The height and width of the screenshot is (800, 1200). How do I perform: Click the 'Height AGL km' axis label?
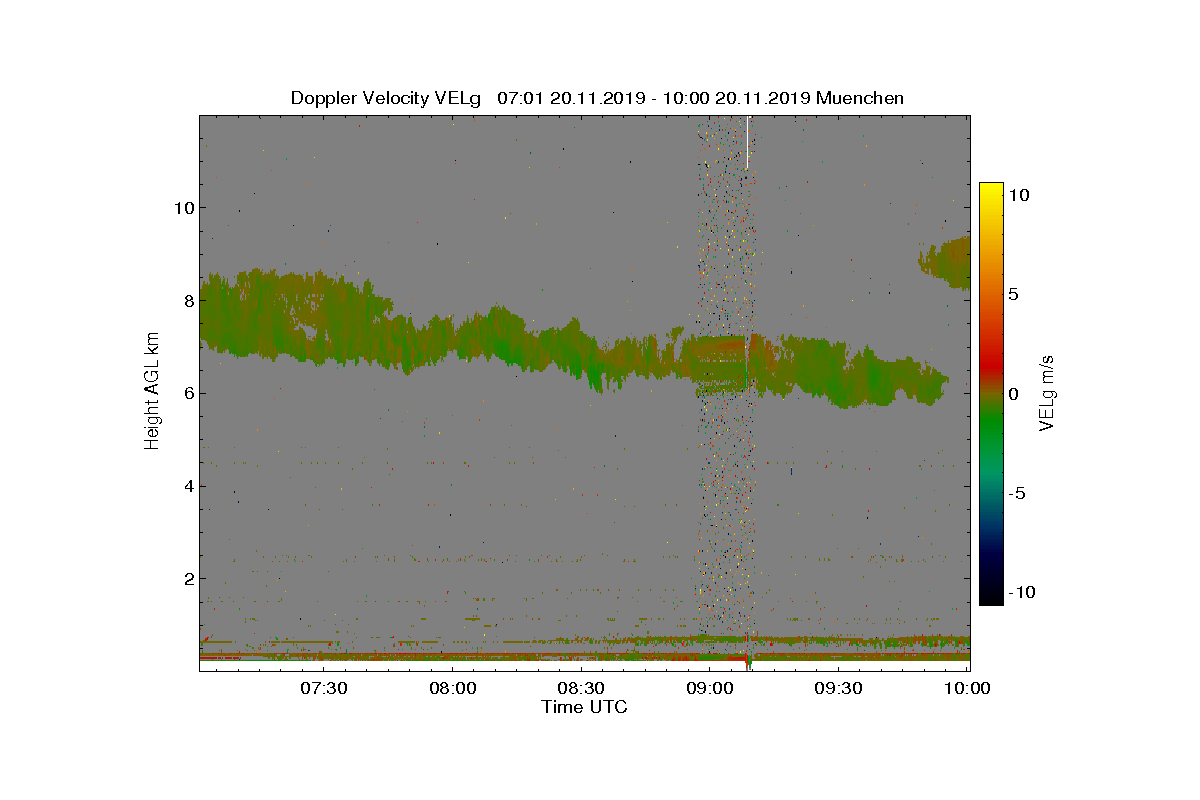(153, 393)
